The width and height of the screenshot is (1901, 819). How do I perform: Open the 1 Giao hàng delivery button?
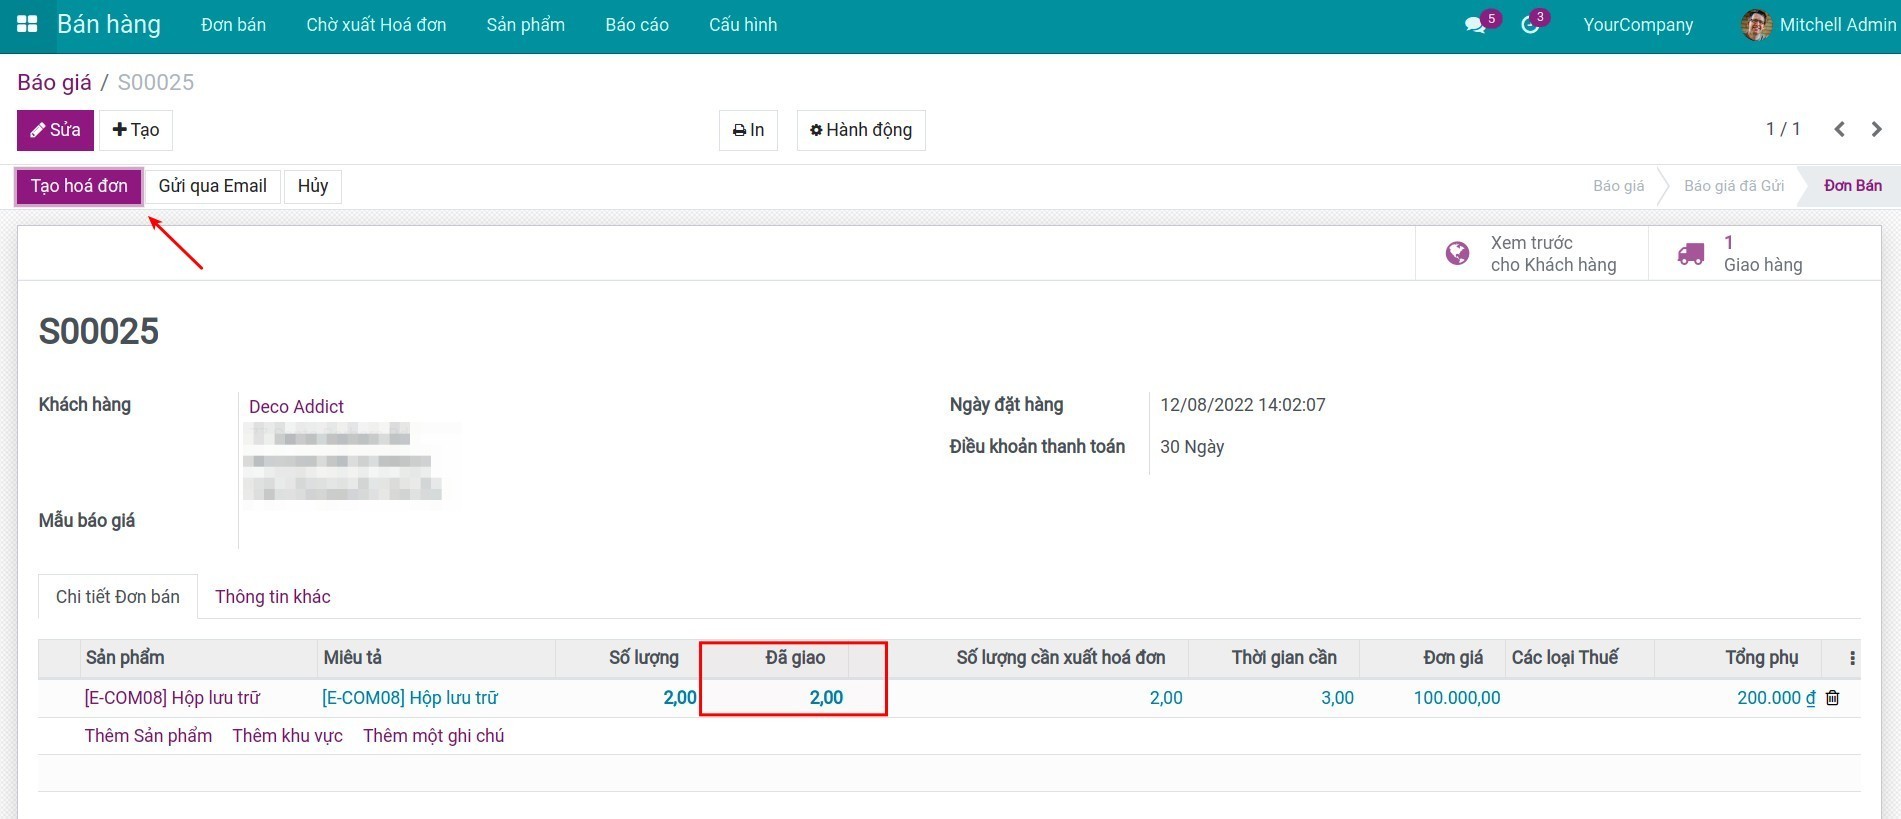click(x=1764, y=254)
